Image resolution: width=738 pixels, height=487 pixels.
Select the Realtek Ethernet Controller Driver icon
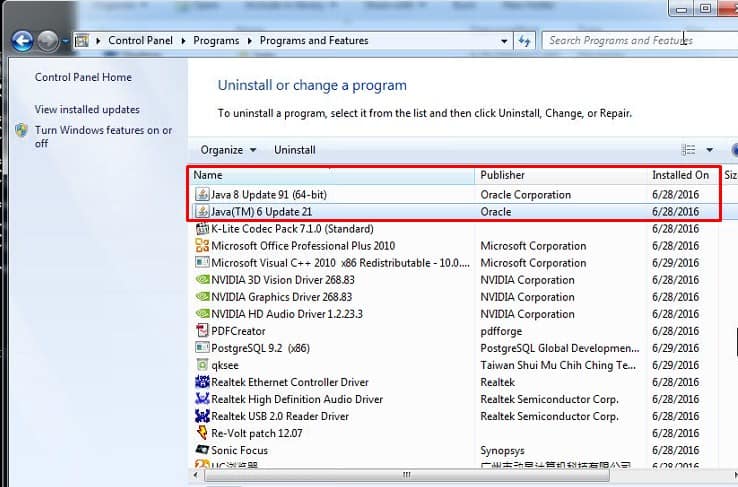click(202, 382)
